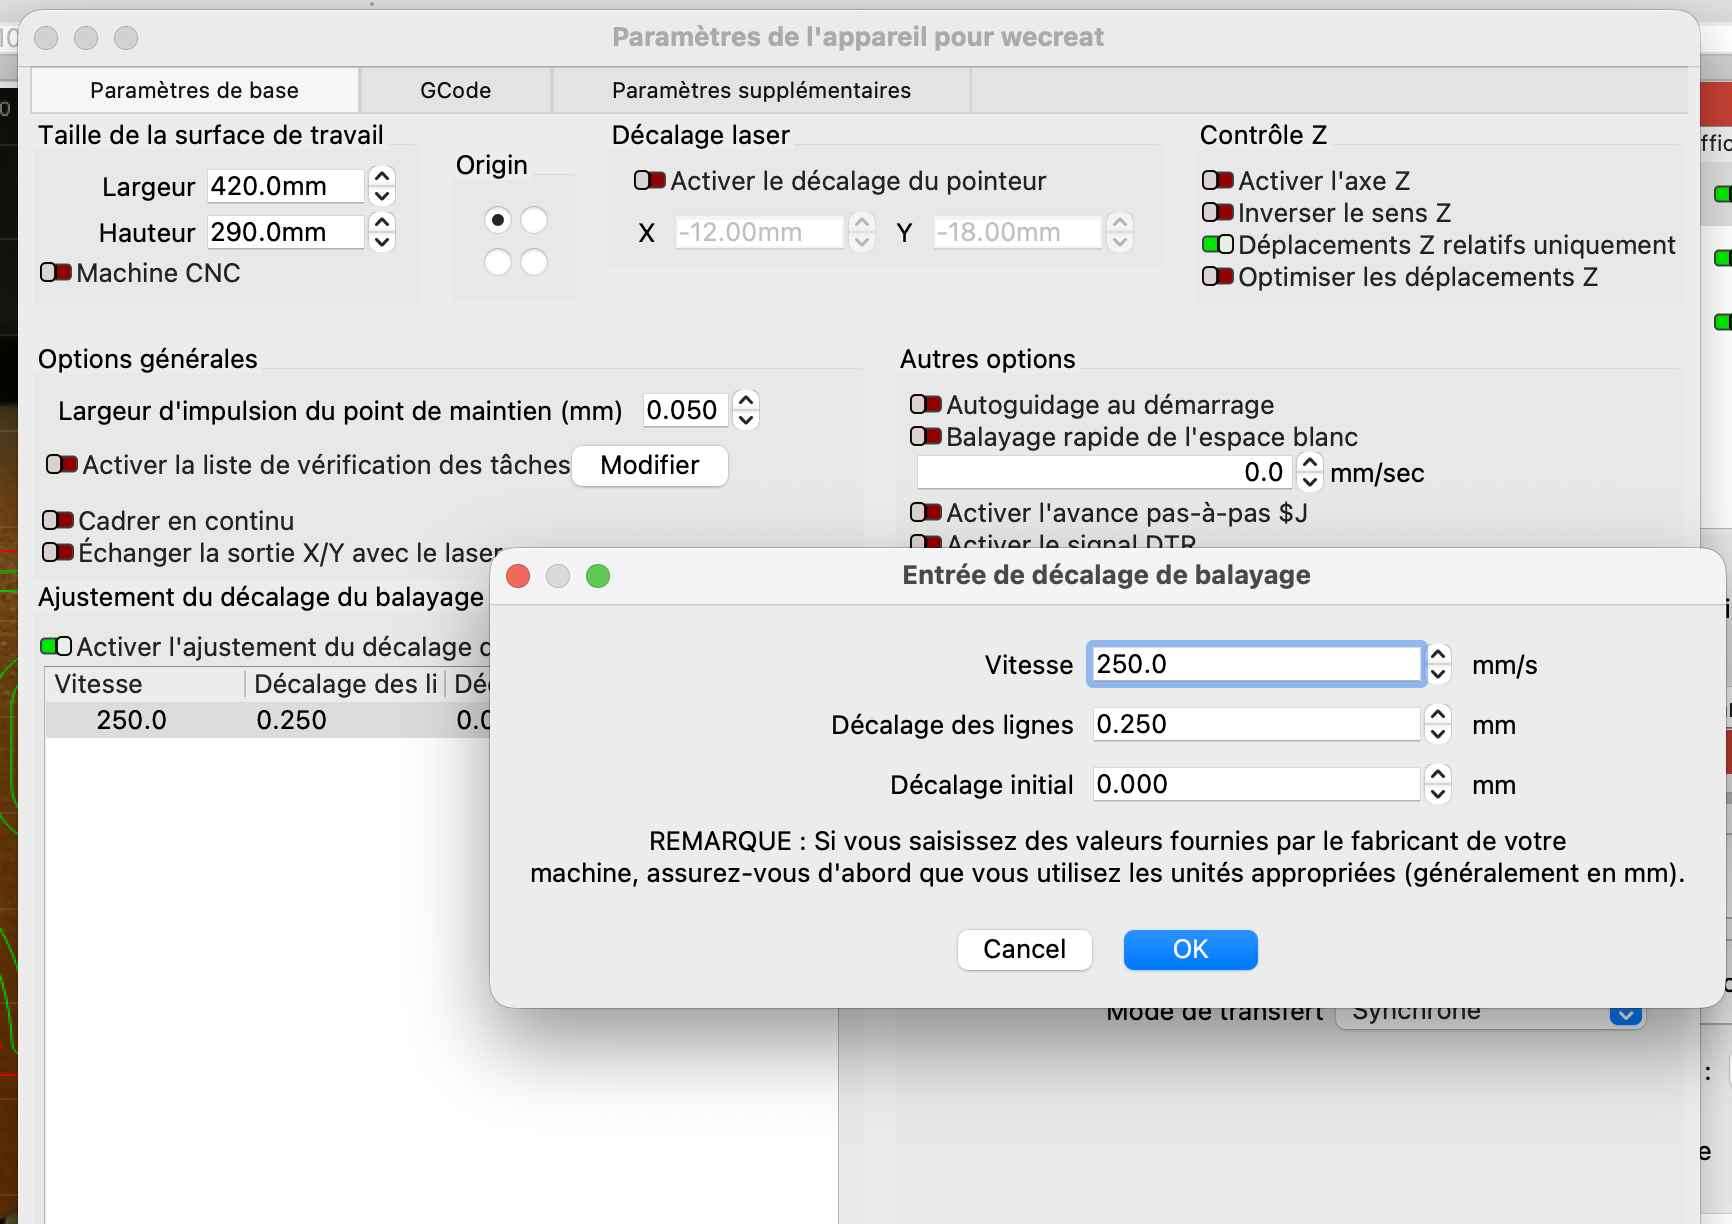Enable Cadrer en continu switch
The image size is (1732, 1224).
point(58,521)
